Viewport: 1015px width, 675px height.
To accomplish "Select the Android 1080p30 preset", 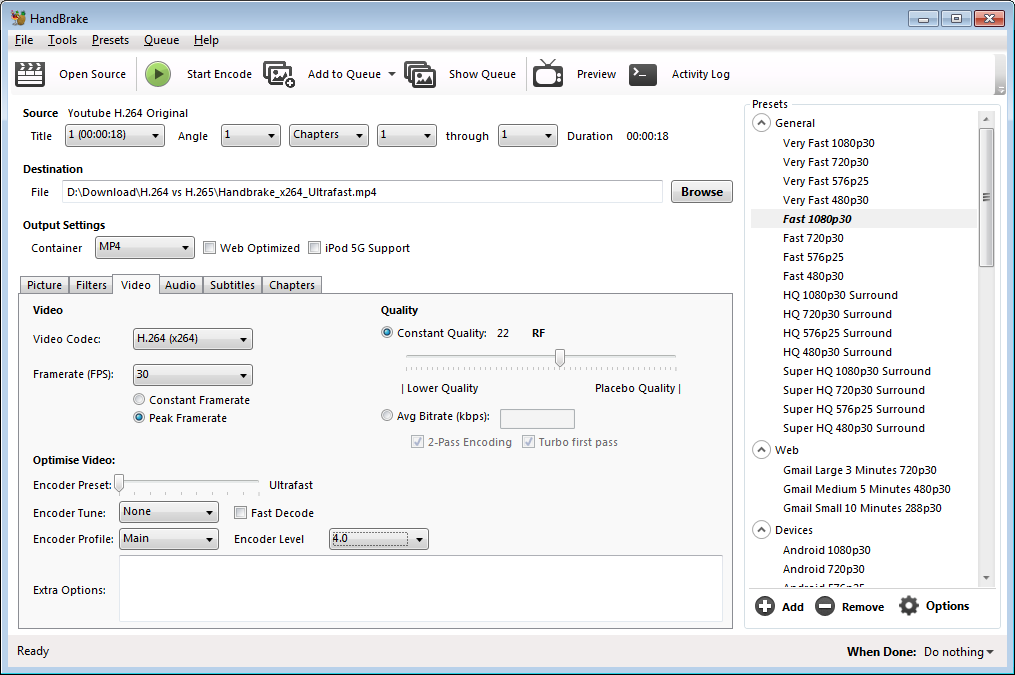I will pos(827,550).
